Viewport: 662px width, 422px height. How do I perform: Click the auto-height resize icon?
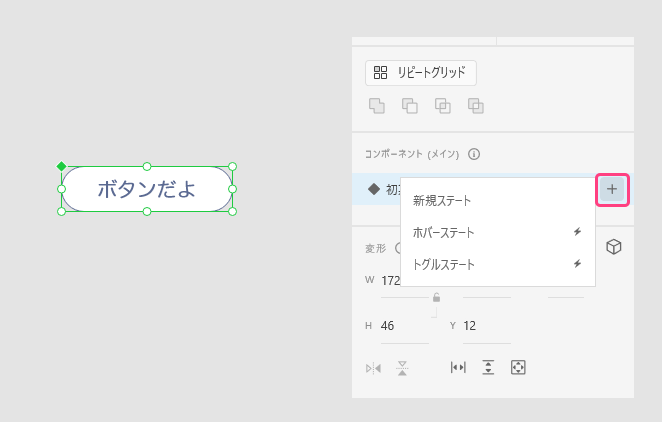488,368
